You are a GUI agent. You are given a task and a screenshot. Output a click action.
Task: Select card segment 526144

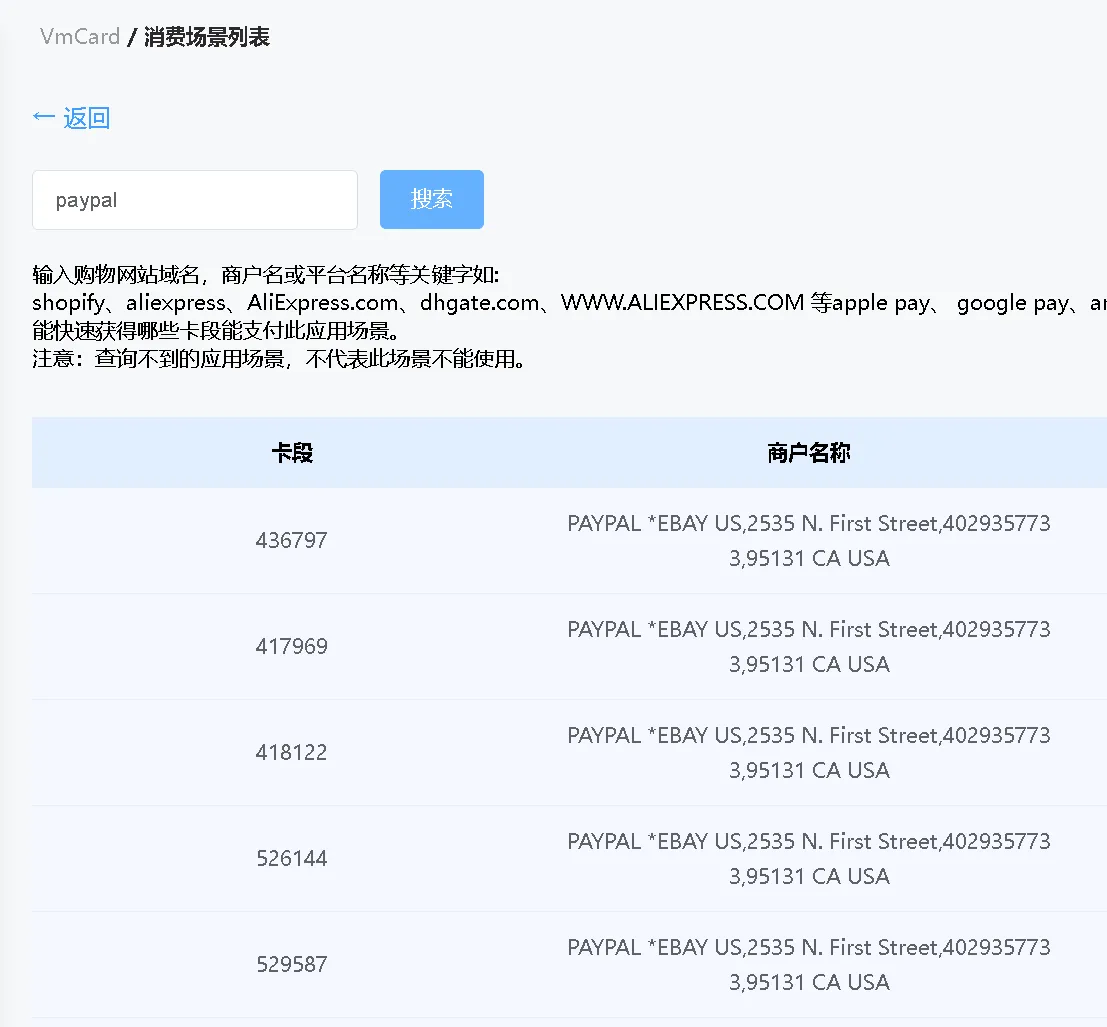coord(292,858)
